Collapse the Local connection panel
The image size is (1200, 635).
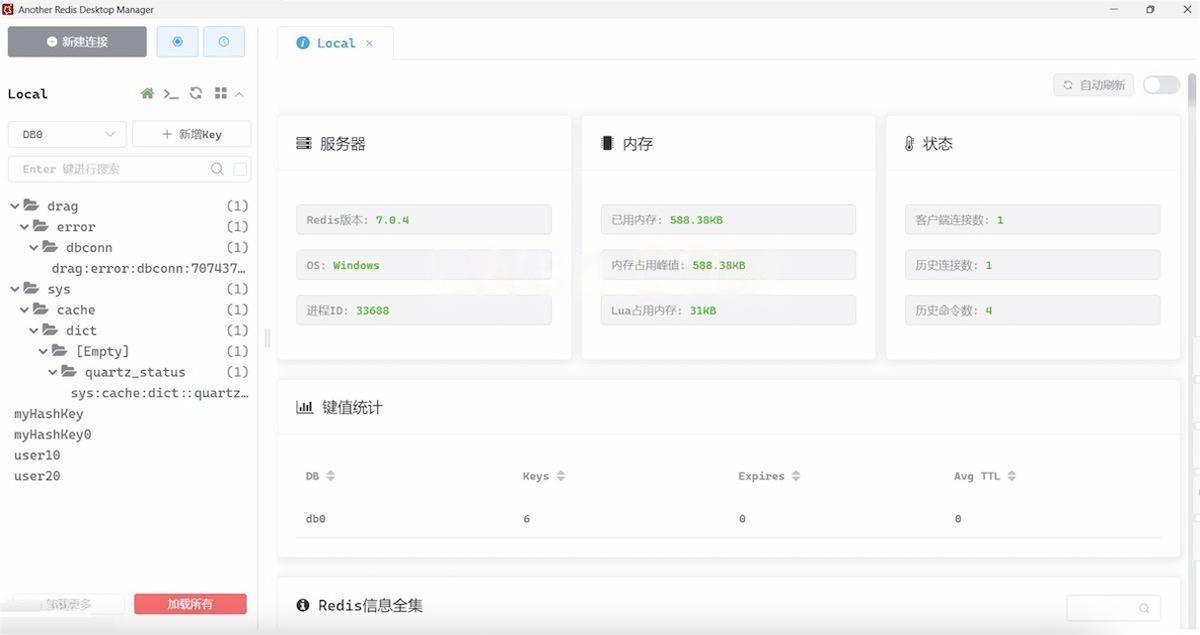click(x=239, y=94)
